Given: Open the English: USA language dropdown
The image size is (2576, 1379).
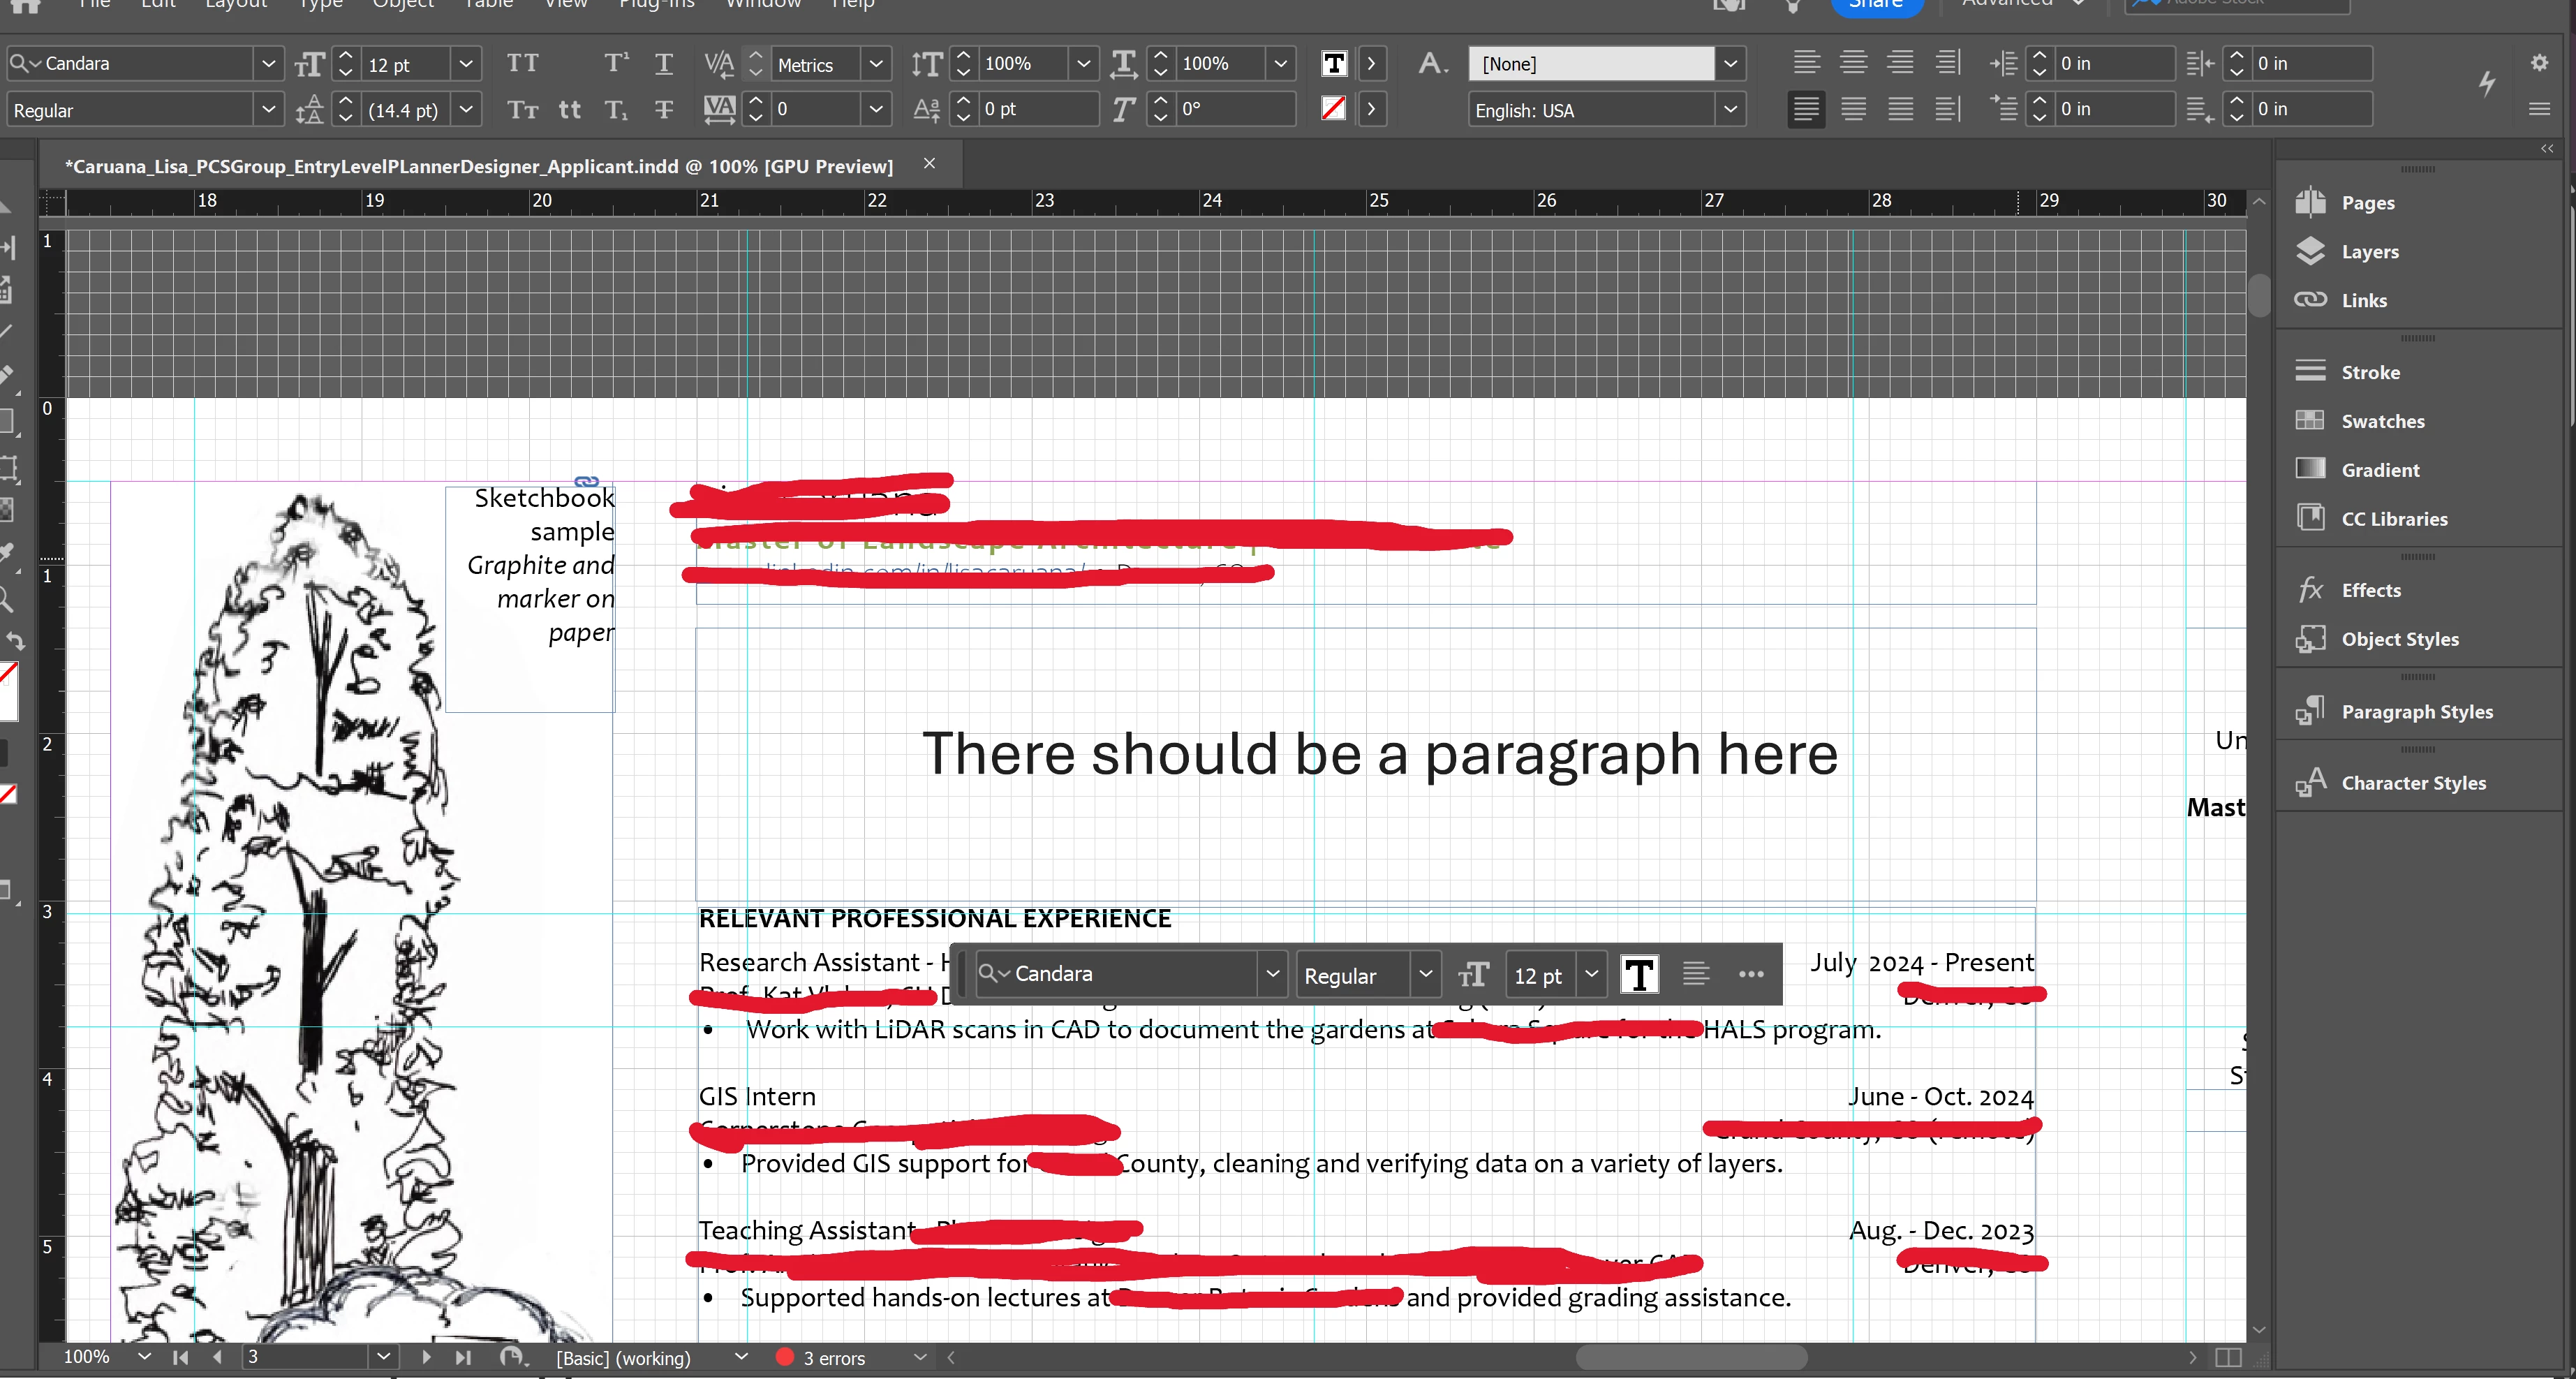Looking at the screenshot, I should coord(1730,110).
